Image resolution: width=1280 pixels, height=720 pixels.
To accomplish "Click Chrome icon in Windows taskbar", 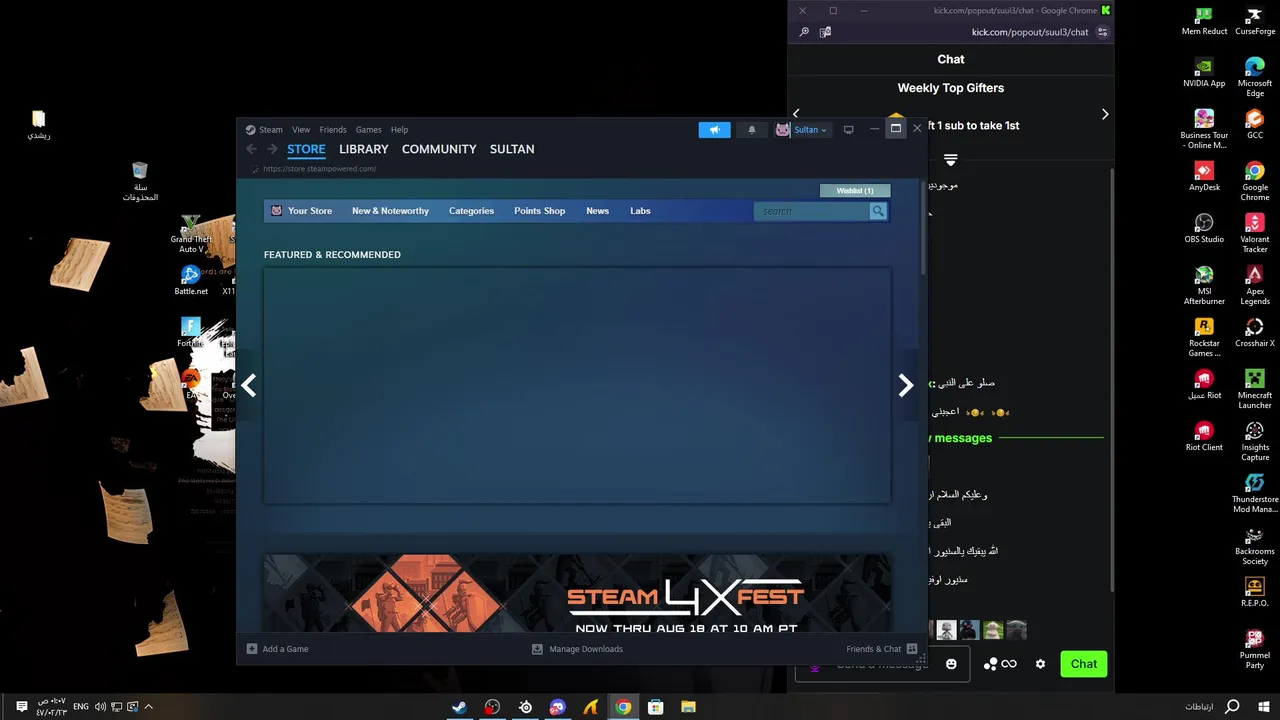I will coord(623,707).
